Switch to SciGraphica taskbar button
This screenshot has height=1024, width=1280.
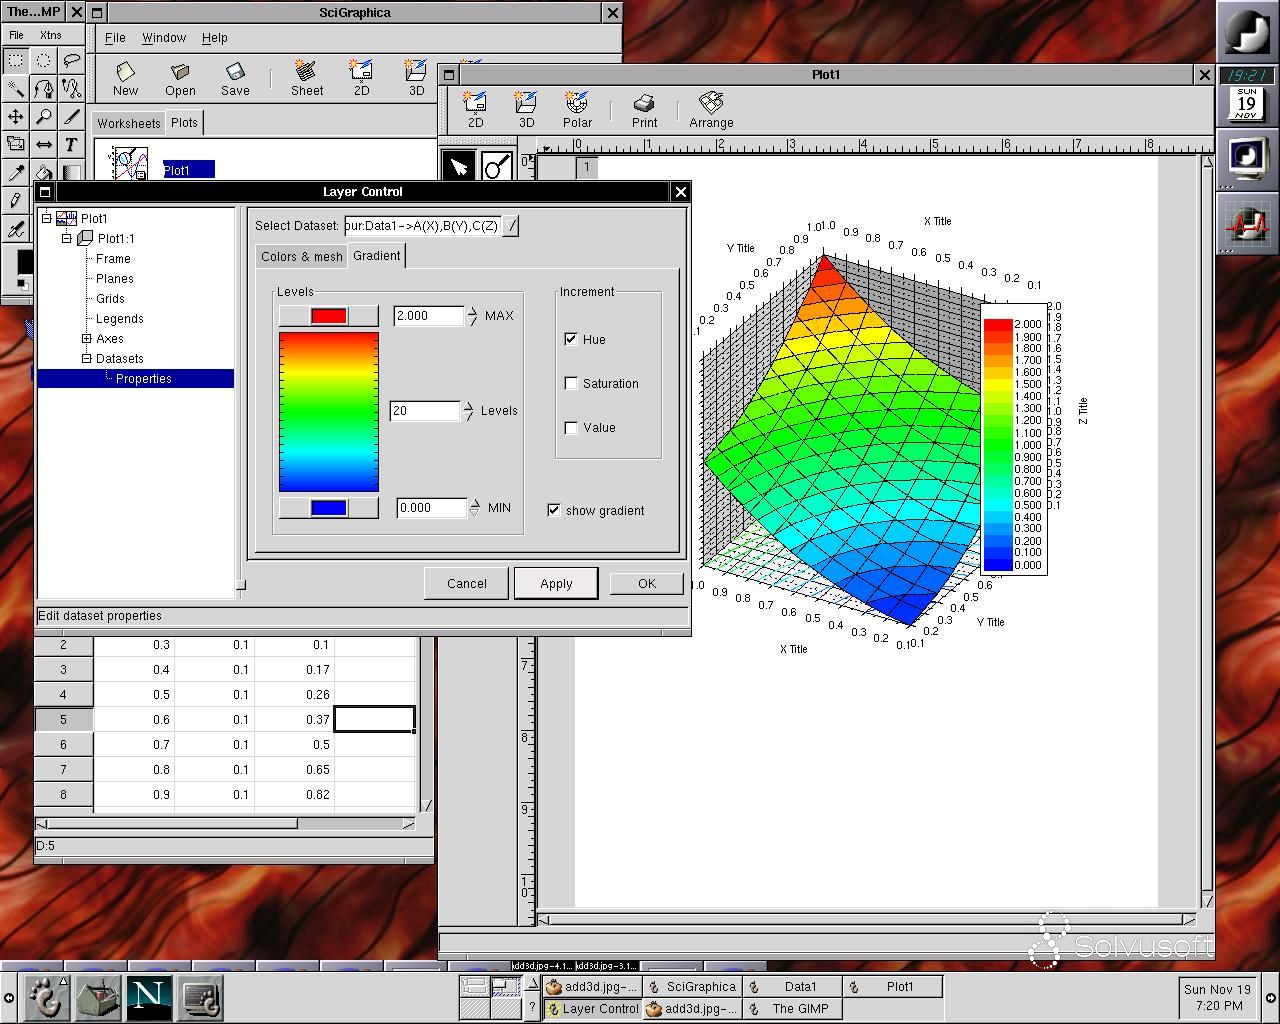693,986
